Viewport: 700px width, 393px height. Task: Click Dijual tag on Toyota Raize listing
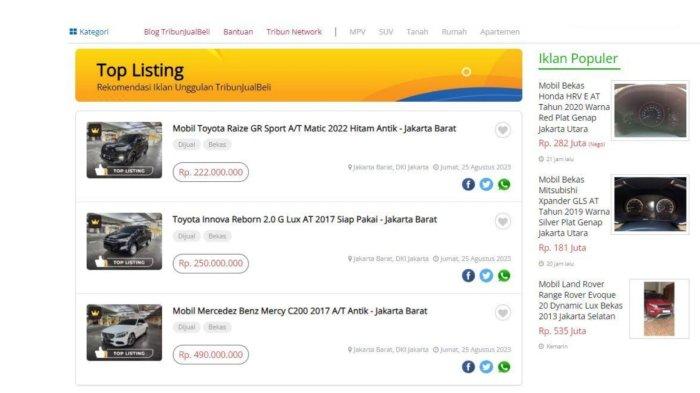click(x=187, y=145)
